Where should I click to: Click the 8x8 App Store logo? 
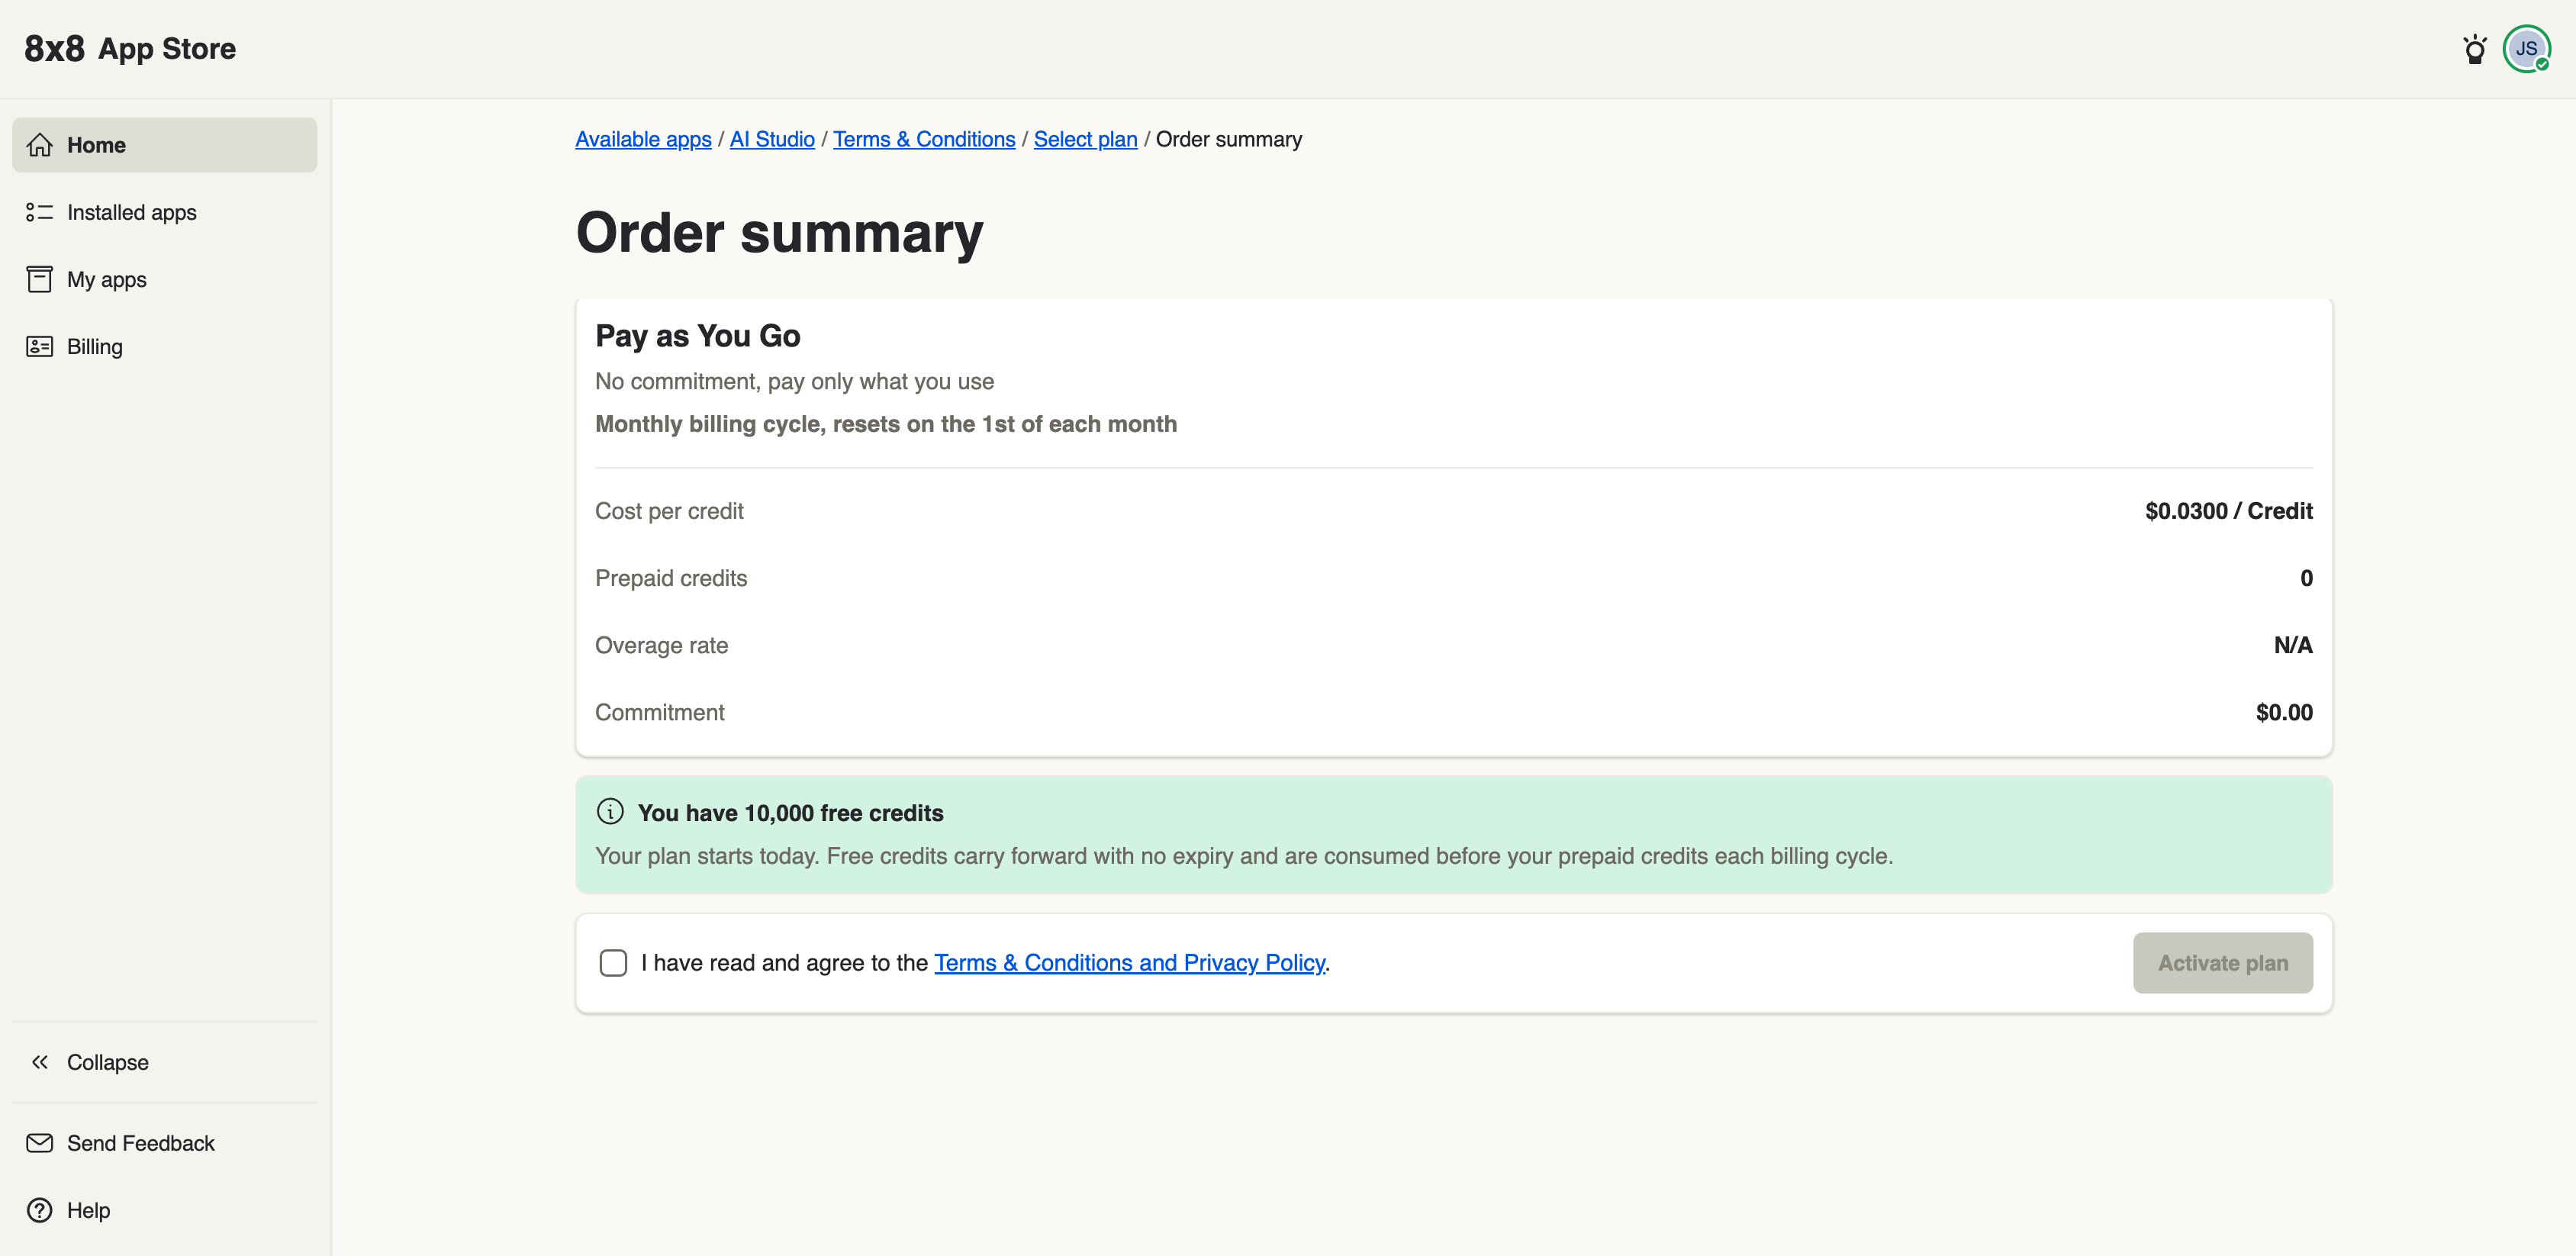tap(130, 48)
